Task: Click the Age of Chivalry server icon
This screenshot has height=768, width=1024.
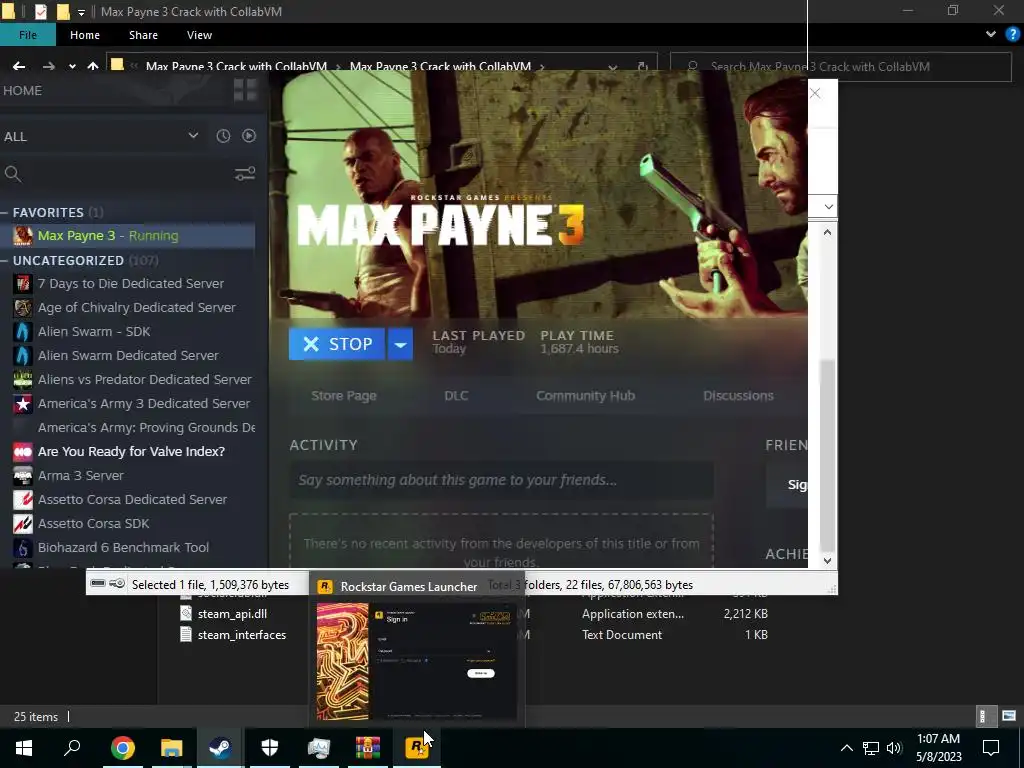Action: point(23,308)
